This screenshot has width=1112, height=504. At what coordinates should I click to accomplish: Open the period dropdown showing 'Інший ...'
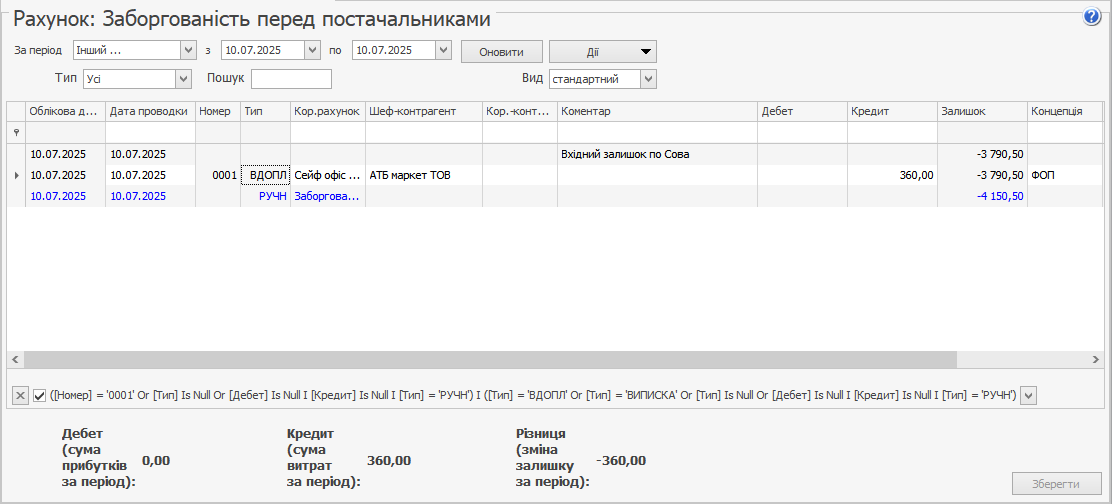coord(188,51)
